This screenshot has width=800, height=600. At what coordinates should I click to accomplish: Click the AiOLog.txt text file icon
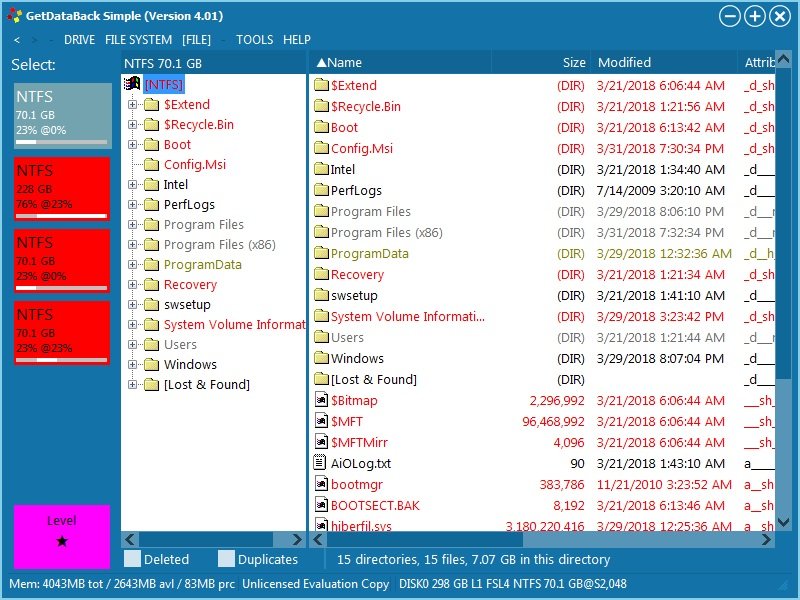(x=319, y=463)
